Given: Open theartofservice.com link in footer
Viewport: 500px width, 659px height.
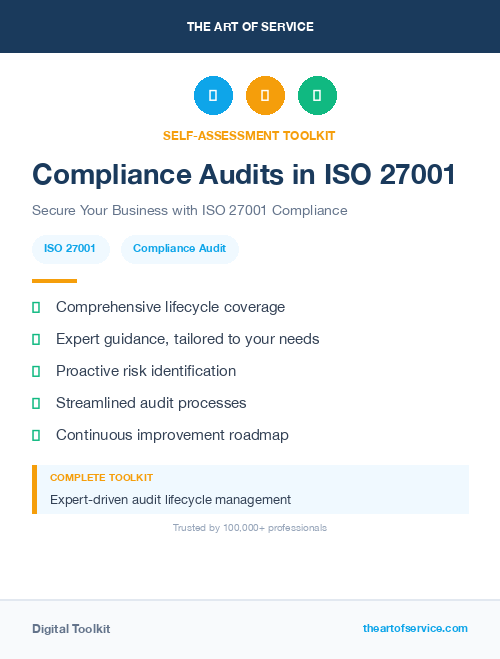Looking at the screenshot, I should click(415, 628).
